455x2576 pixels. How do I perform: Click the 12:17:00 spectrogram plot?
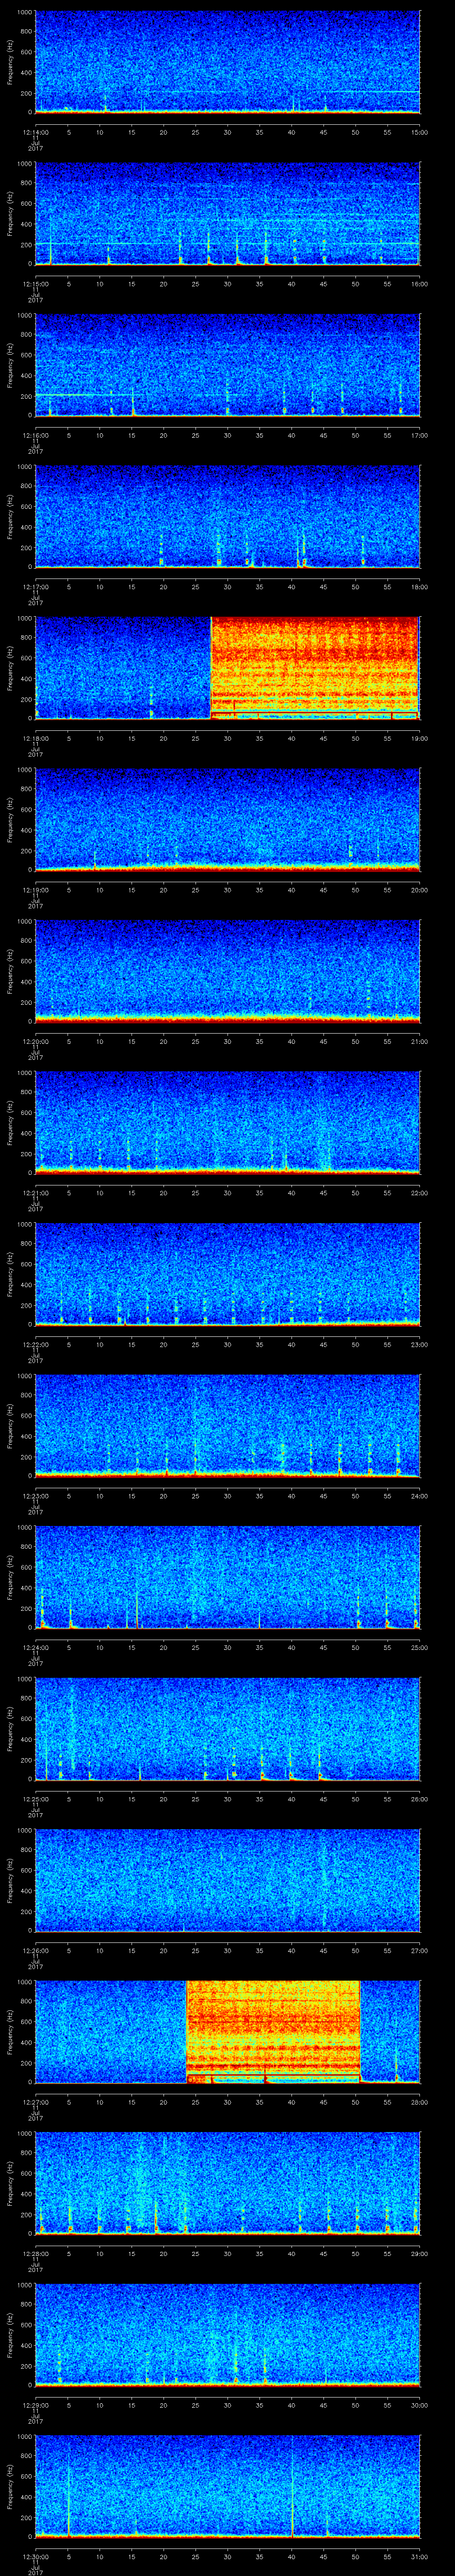coord(227,516)
